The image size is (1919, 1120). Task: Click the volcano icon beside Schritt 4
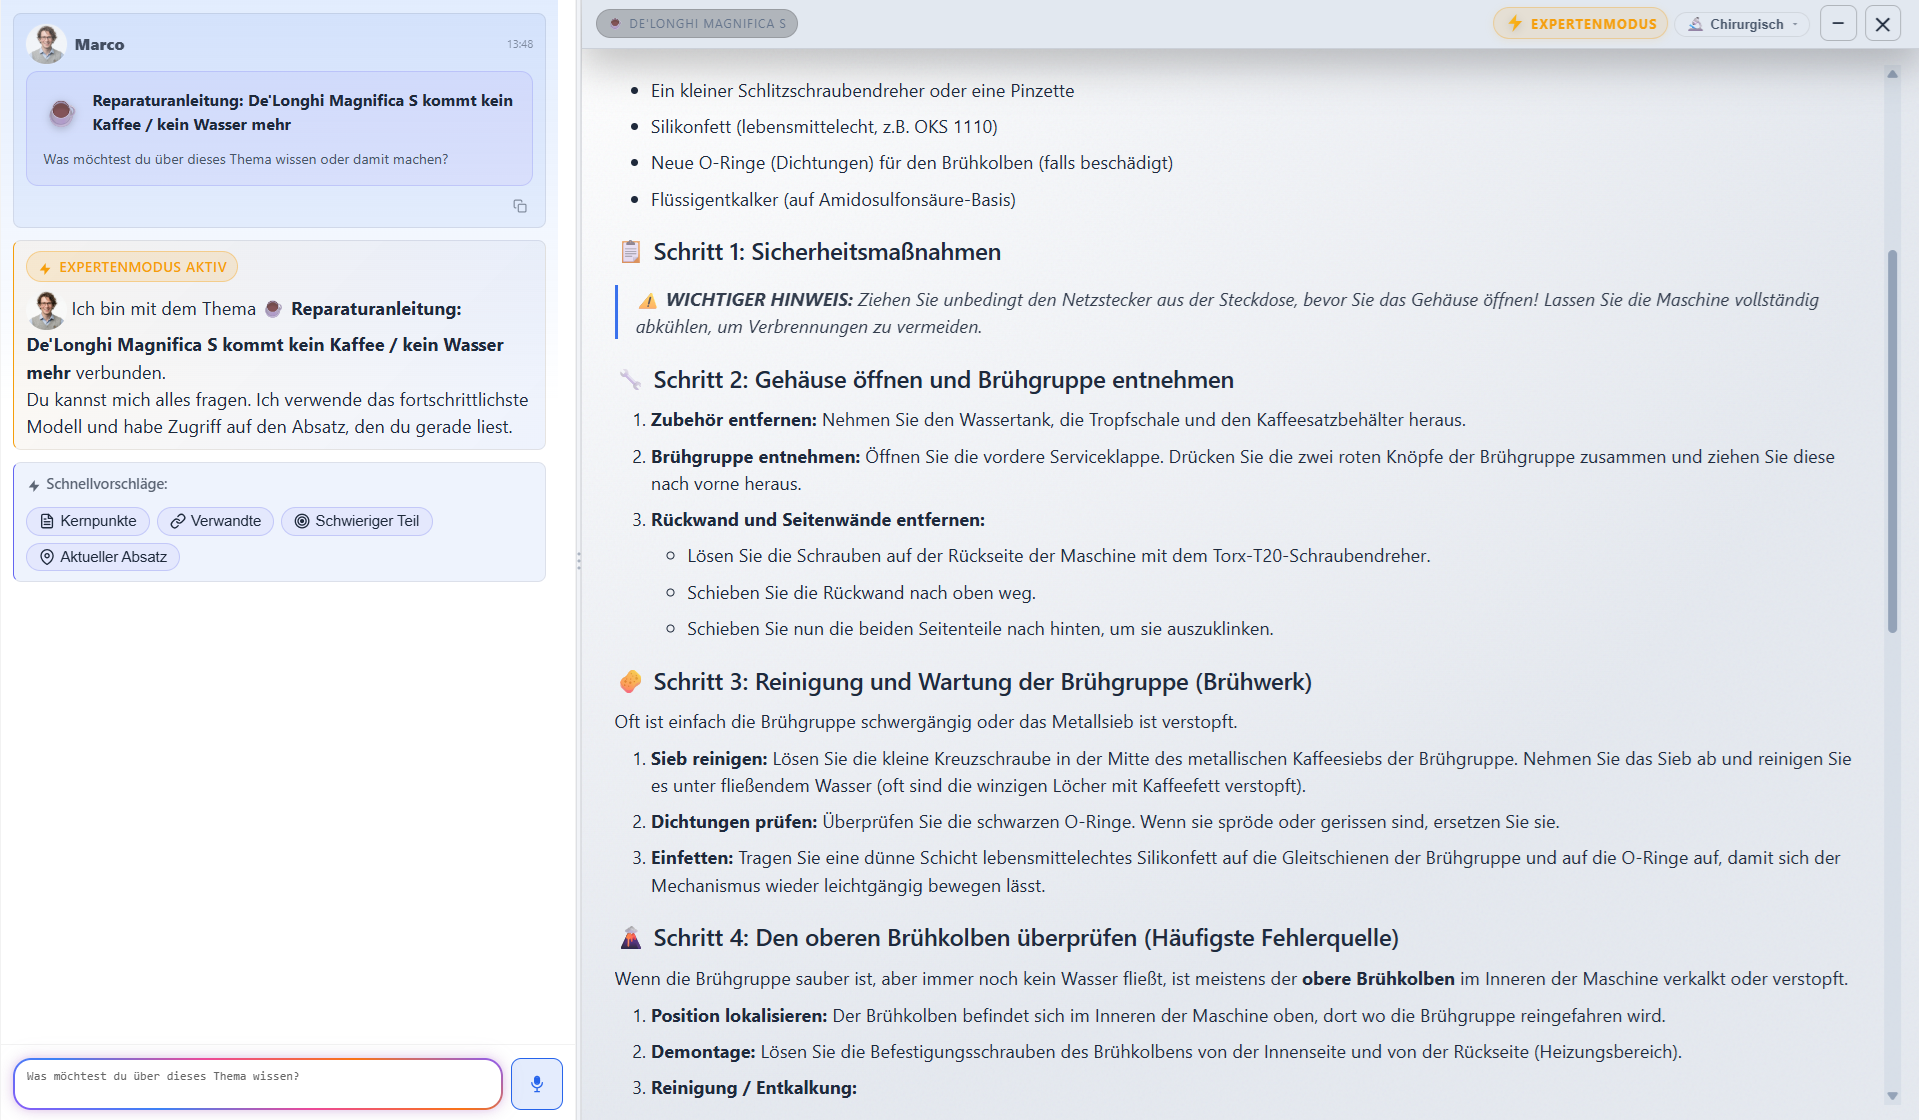pyautogui.click(x=630, y=938)
